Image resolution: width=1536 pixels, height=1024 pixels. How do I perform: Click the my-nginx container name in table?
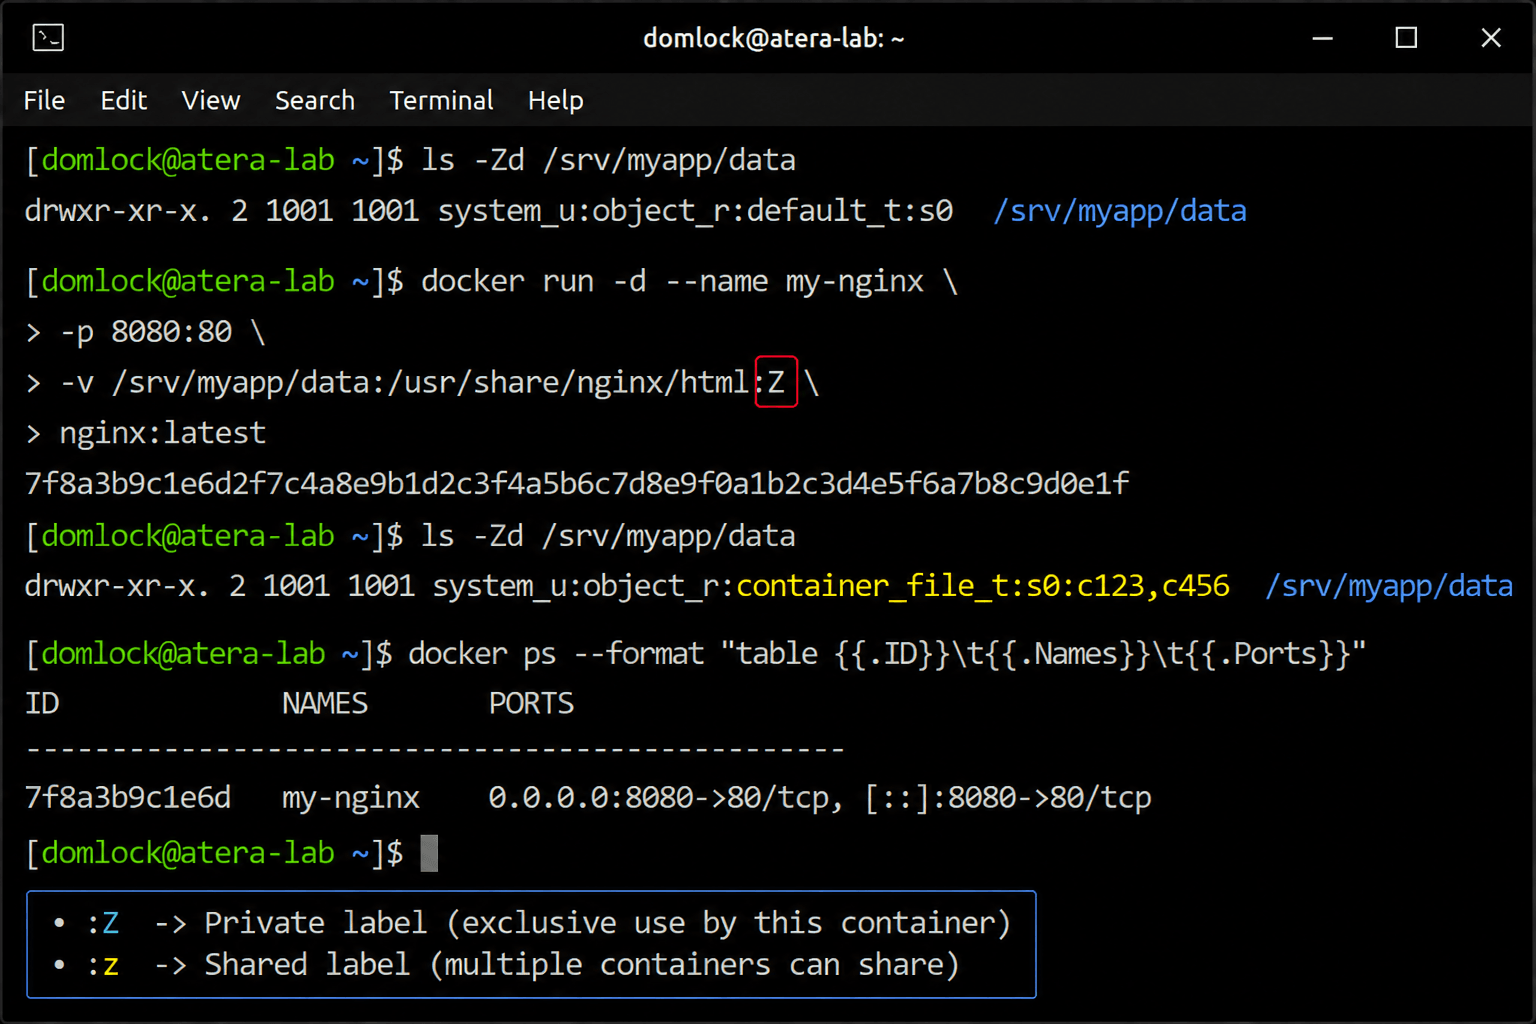pyautogui.click(x=351, y=798)
